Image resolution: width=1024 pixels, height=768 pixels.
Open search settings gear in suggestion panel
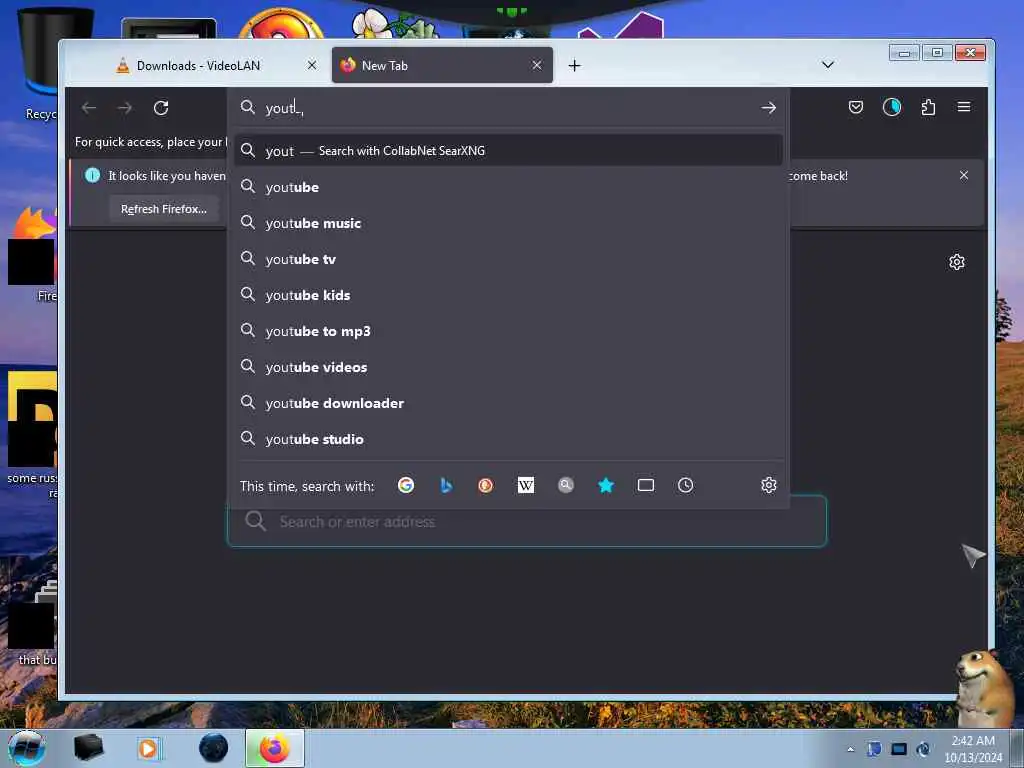769,485
